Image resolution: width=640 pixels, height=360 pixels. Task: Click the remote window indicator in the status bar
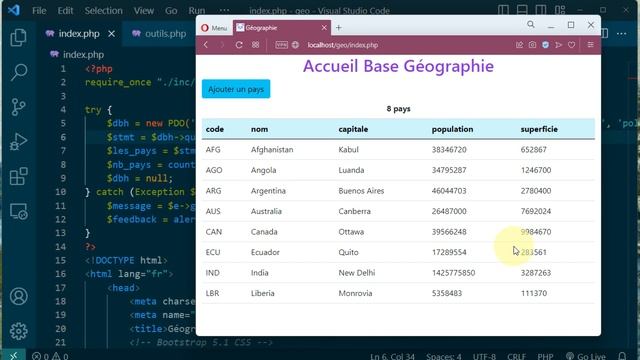[x=13, y=356]
